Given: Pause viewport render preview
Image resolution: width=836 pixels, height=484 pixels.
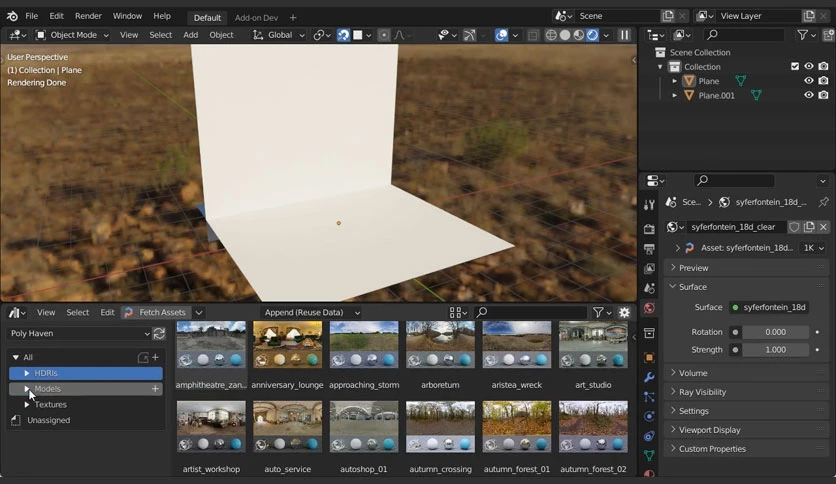Looking at the screenshot, I should [x=624, y=35].
